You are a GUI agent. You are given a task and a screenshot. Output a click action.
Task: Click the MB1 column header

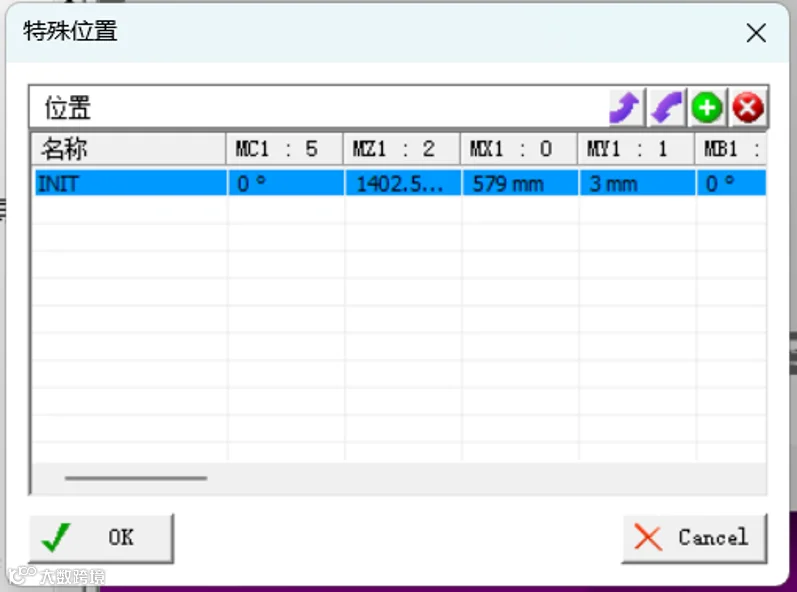(730, 149)
